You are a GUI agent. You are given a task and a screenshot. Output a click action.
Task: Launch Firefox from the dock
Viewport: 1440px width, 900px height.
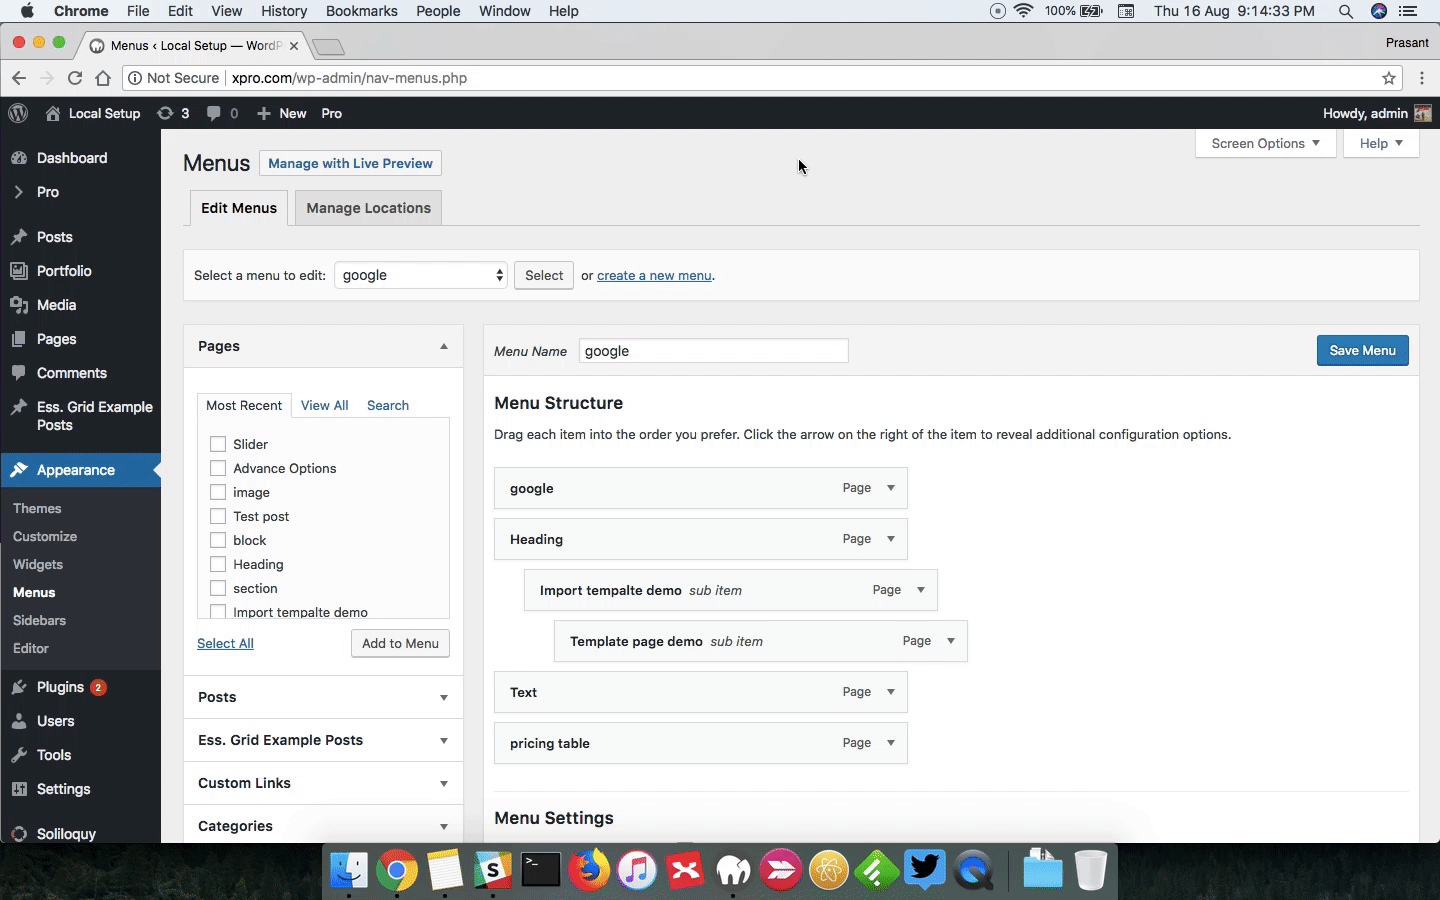pos(589,869)
